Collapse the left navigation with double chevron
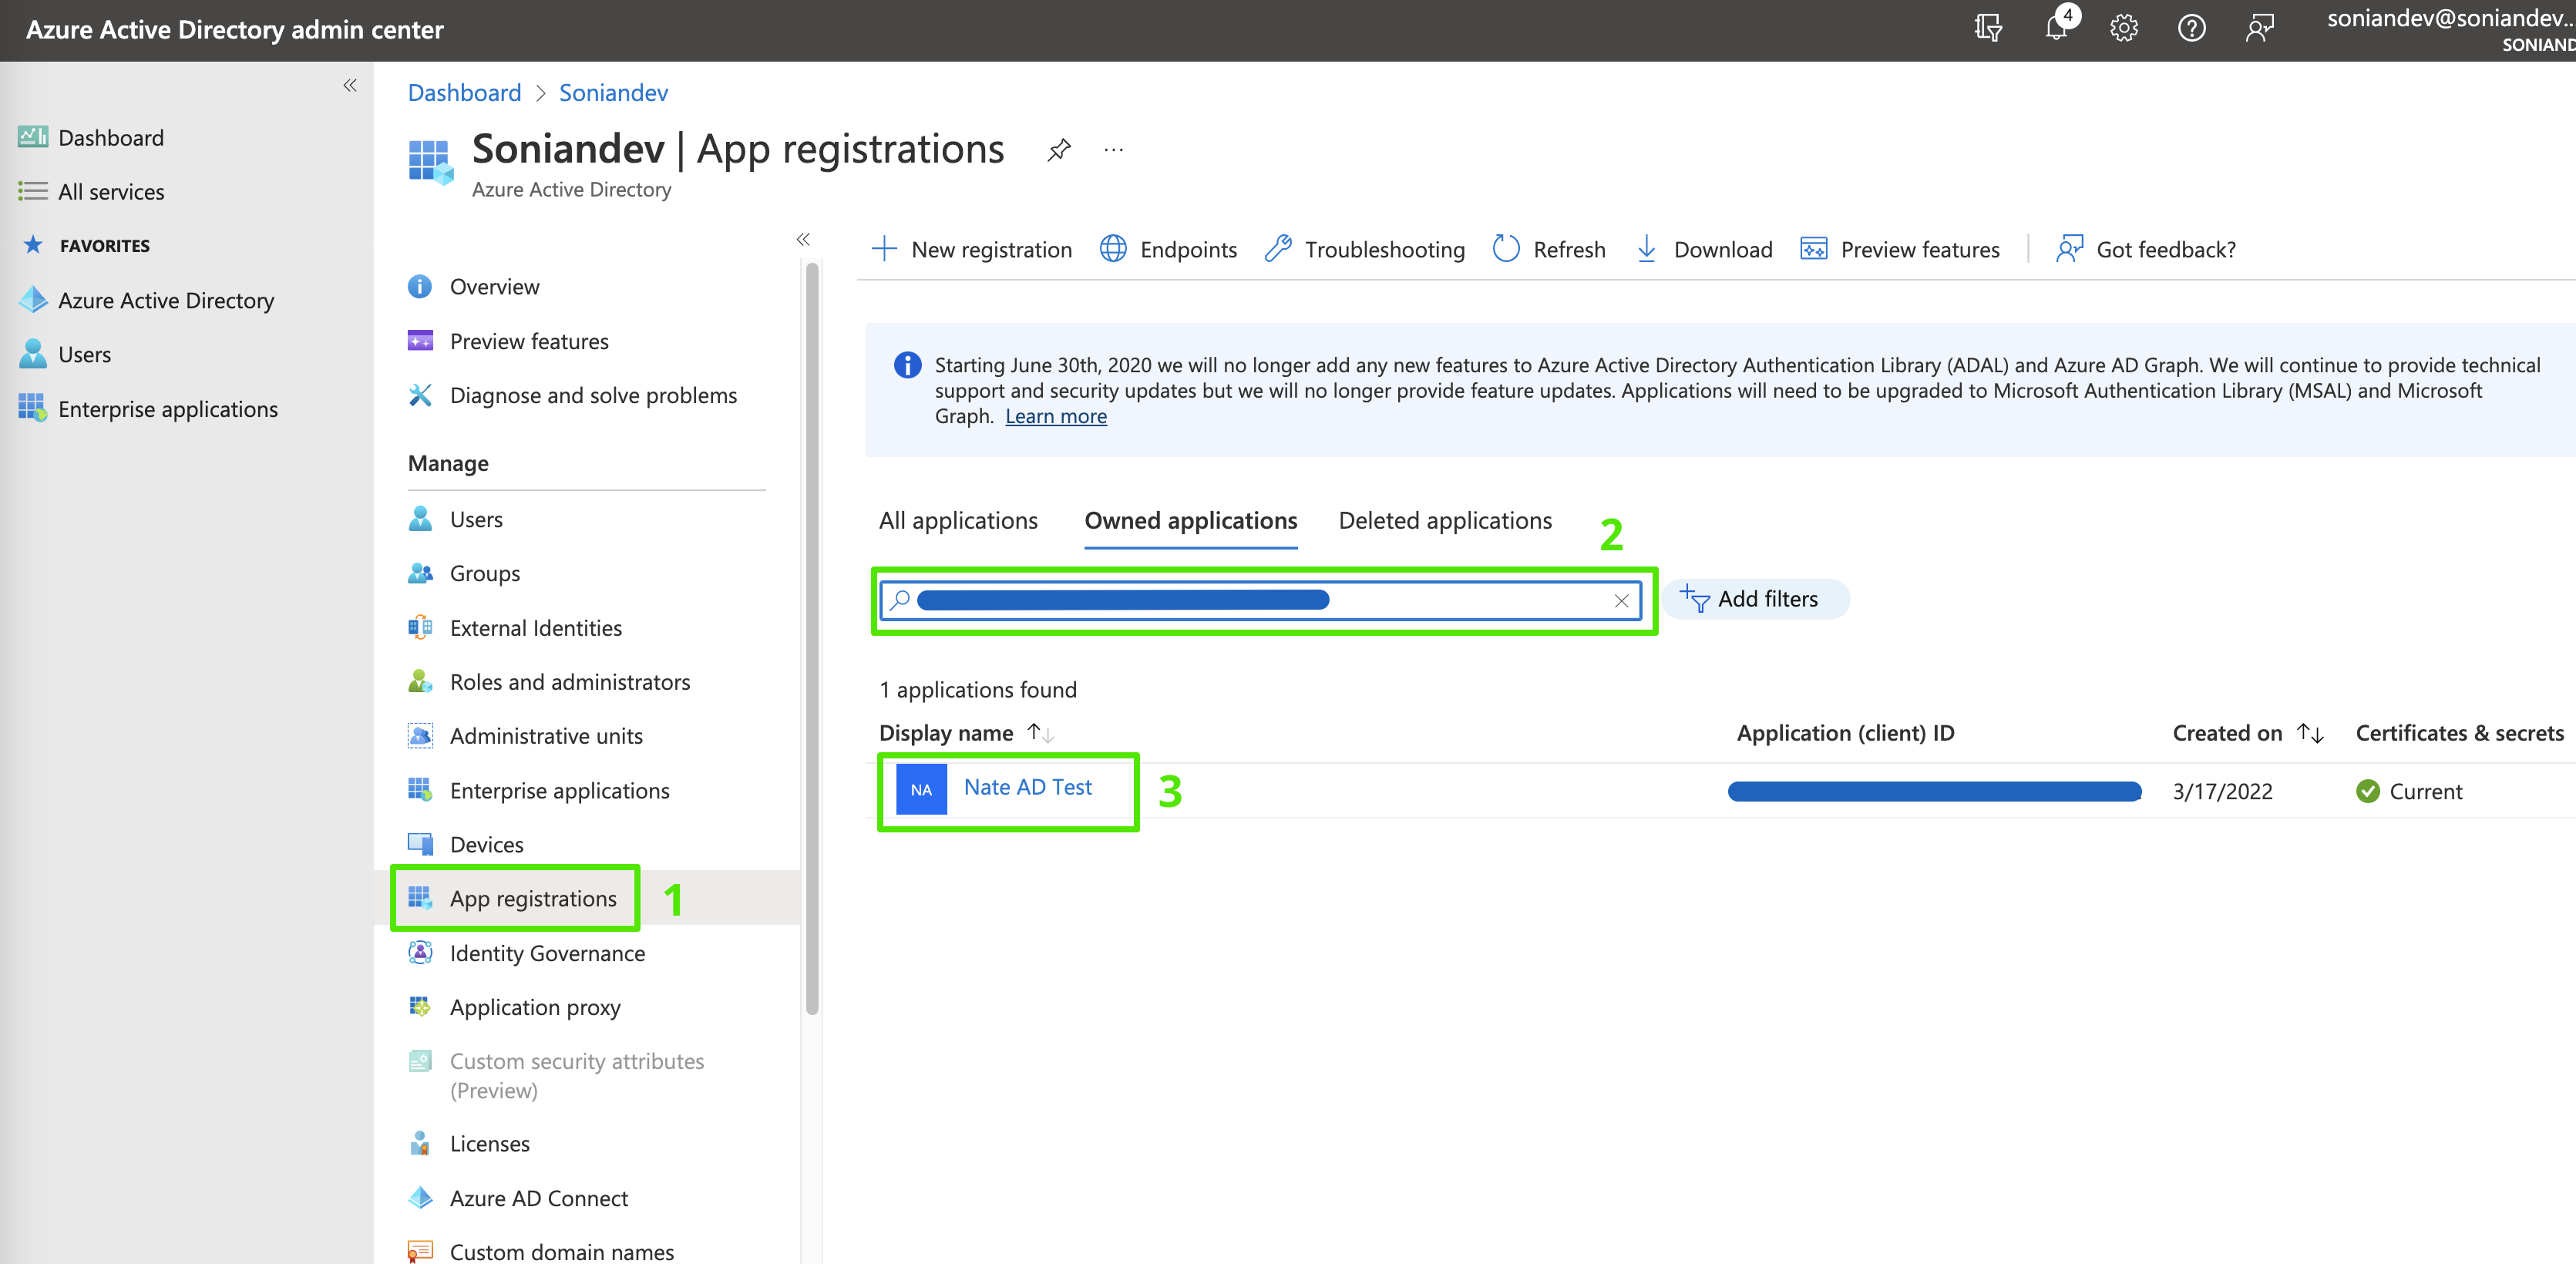This screenshot has width=2576, height=1264. [x=350, y=85]
